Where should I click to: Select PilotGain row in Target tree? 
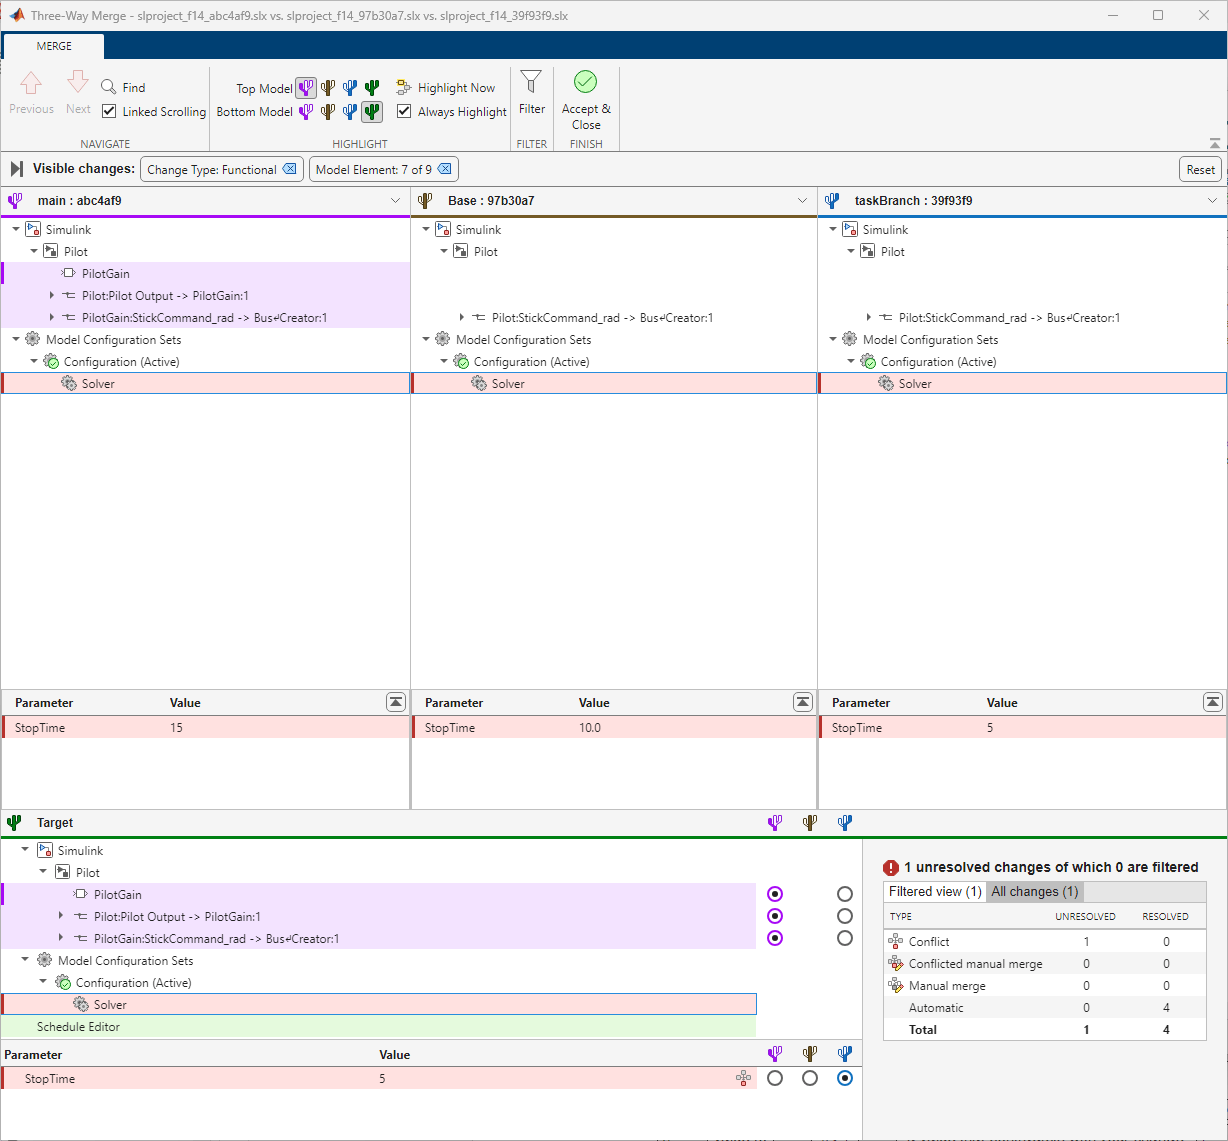[378, 894]
